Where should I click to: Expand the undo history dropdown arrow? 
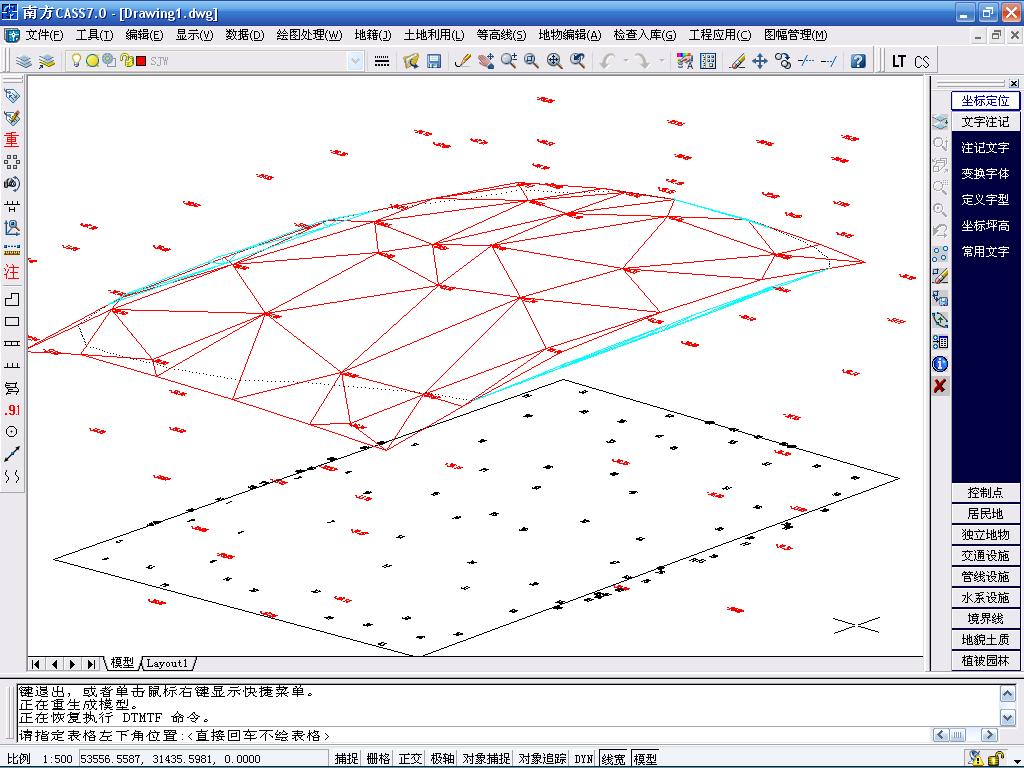tap(625, 61)
